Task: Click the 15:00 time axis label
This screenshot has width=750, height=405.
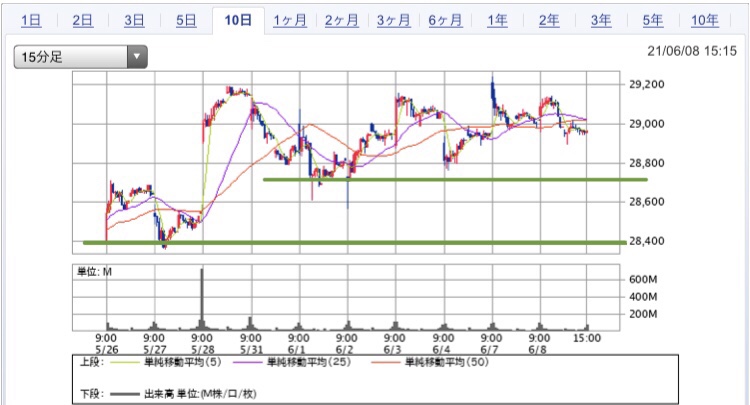Action: point(587,339)
